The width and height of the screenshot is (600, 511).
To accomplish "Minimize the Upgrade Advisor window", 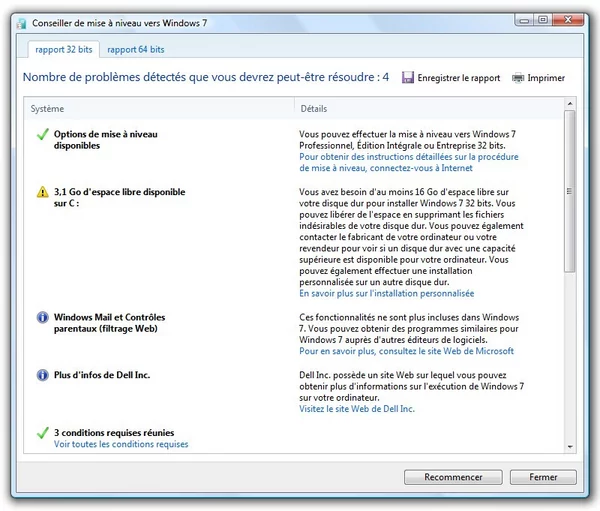I will click(x=525, y=20).
